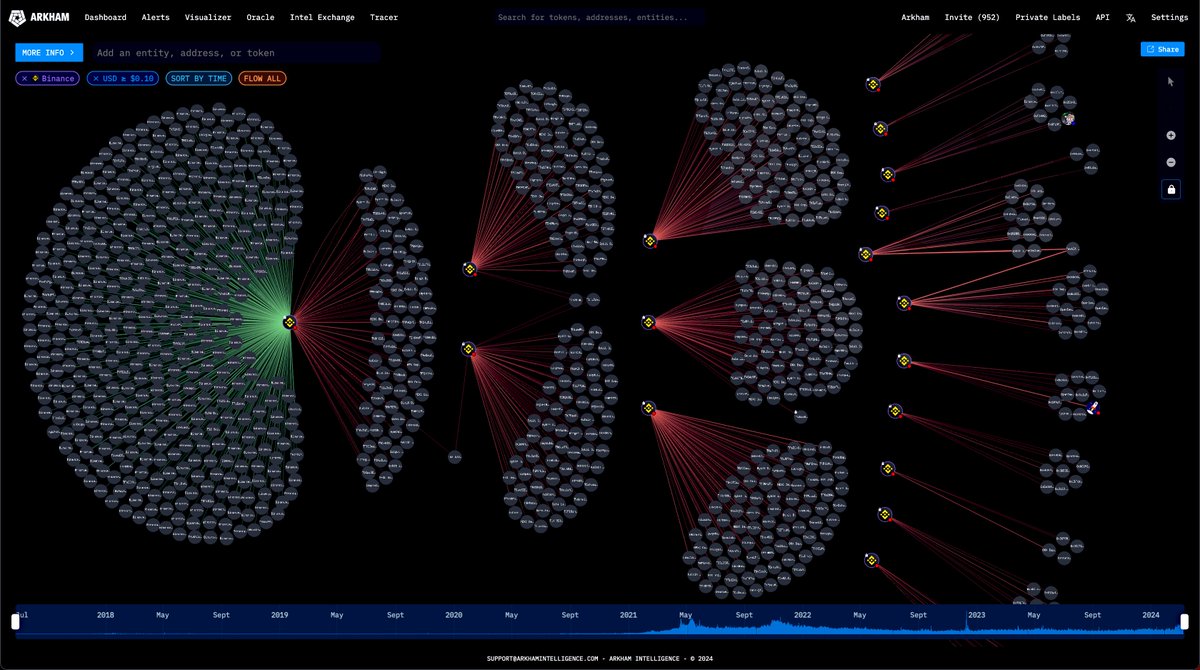Remove the Binance filter chip
Image resolution: width=1200 pixels, height=670 pixels.
click(x=24, y=78)
